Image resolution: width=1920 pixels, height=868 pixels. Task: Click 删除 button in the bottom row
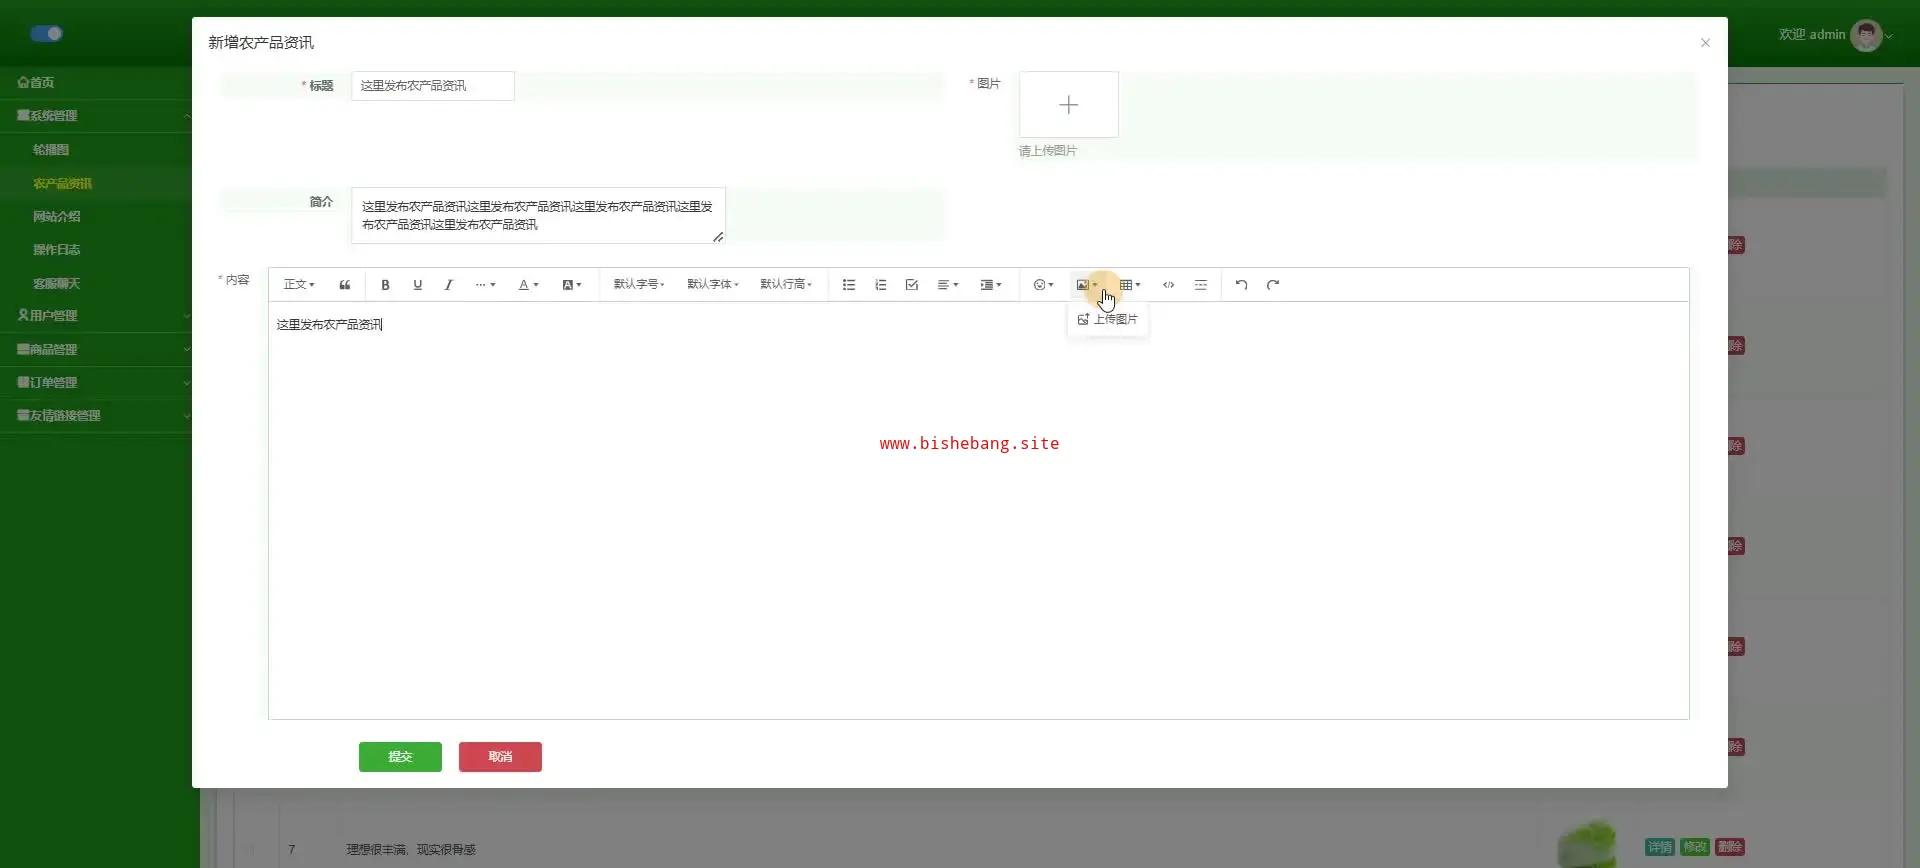(1730, 847)
